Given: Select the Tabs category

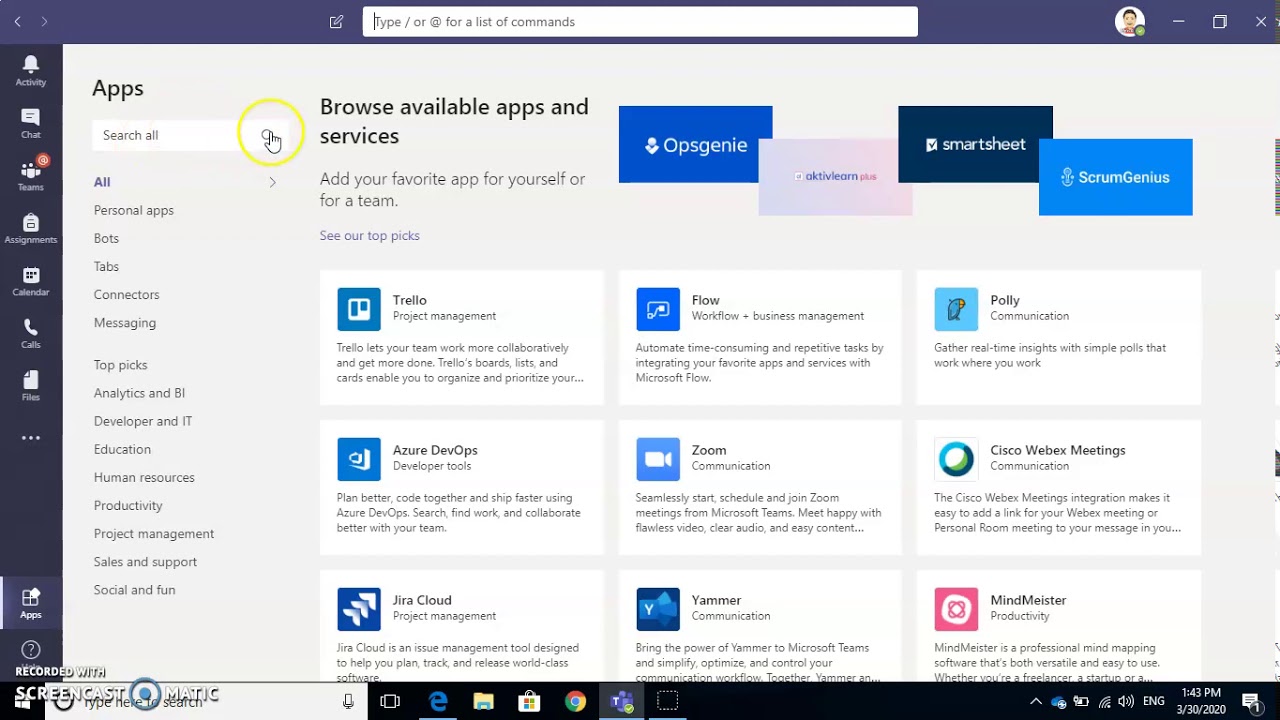Looking at the screenshot, I should click(106, 266).
